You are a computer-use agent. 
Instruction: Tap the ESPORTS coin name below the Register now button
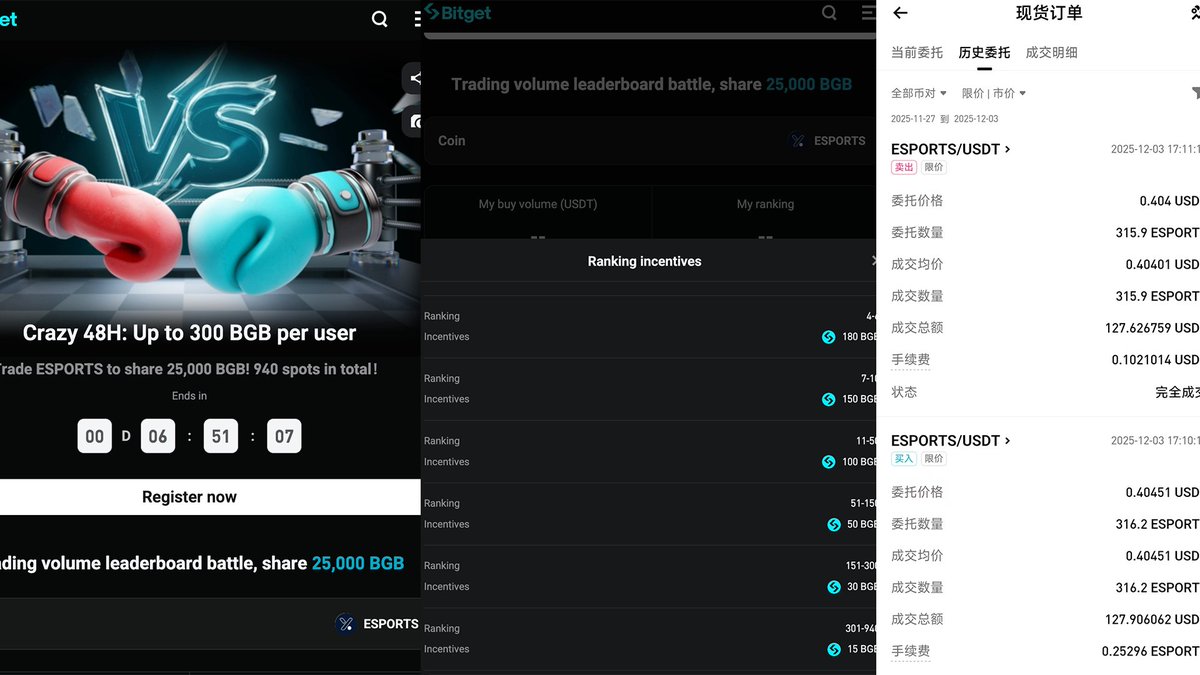pyautogui.click(x=391, y=624)
